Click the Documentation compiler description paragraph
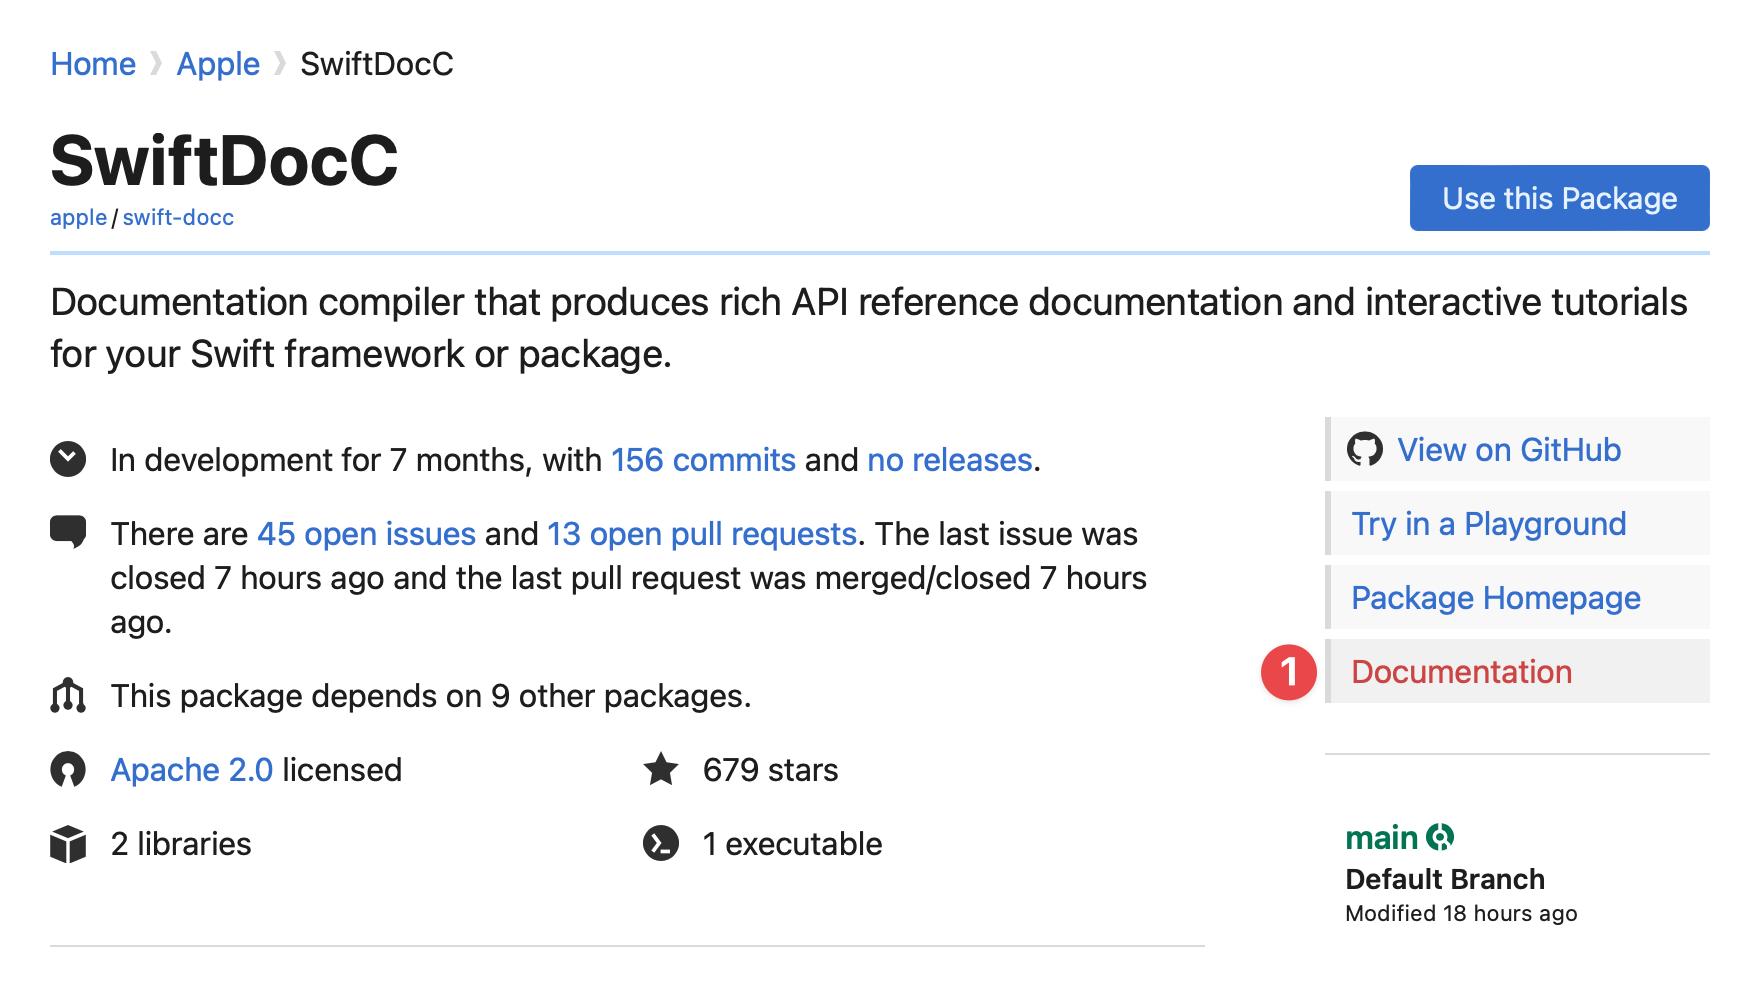 click(869, 328)
